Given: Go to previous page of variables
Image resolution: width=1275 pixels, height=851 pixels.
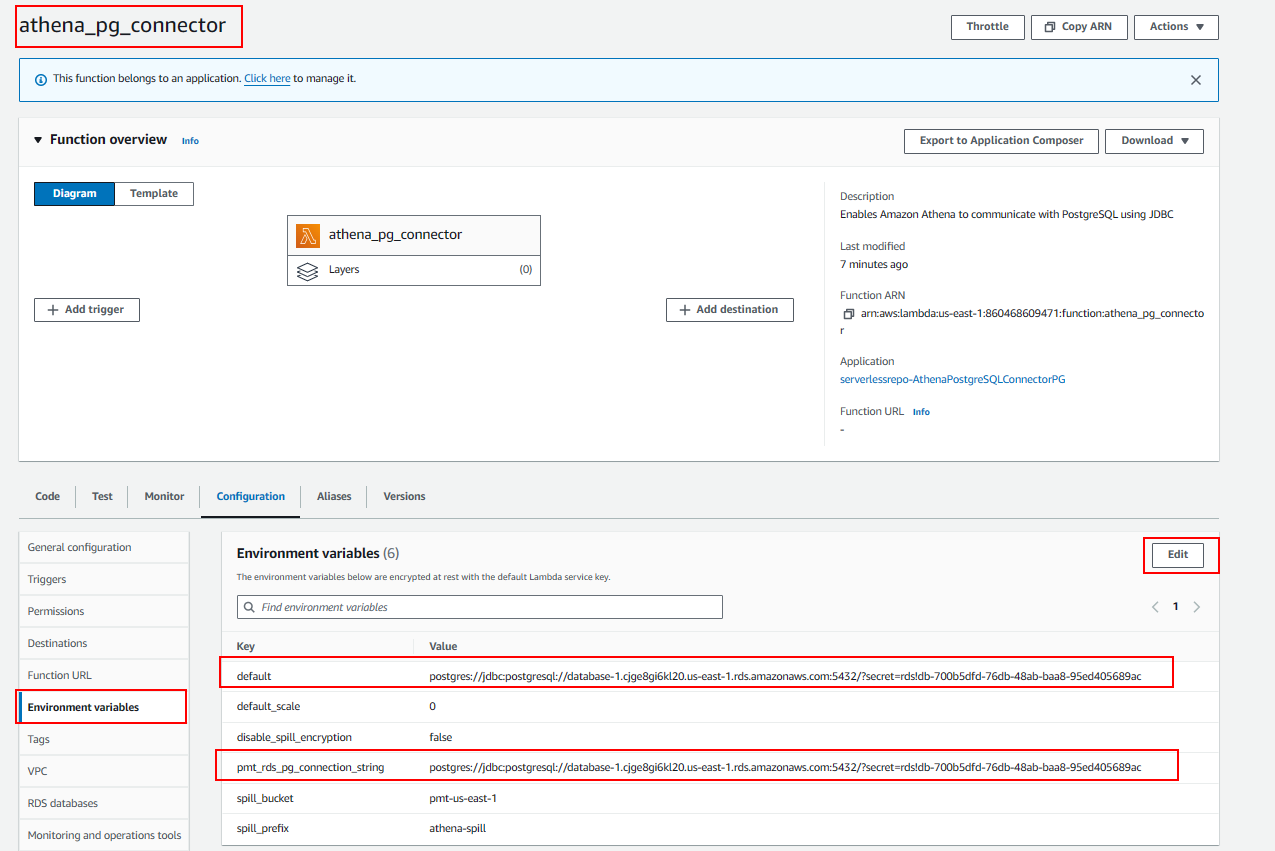Looking at the screenshot, I should [1155, 607].
